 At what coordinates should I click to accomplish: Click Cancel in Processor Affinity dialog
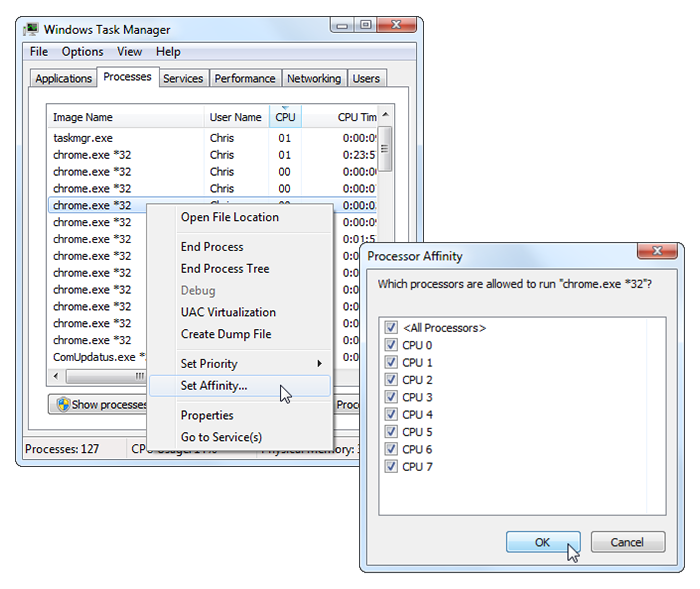tap(628, 542)
